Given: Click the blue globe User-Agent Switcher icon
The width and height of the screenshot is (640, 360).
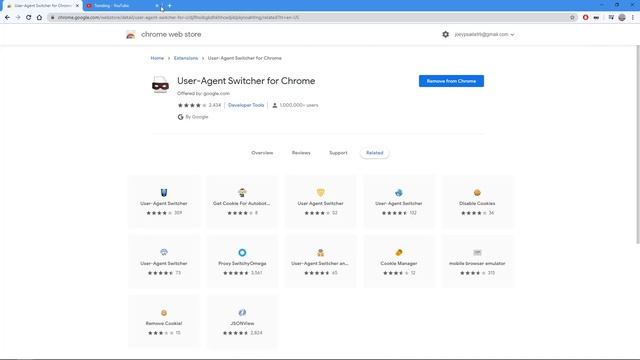Looking at the screenshot, I should pyautogui.click(x=399, y=192).
